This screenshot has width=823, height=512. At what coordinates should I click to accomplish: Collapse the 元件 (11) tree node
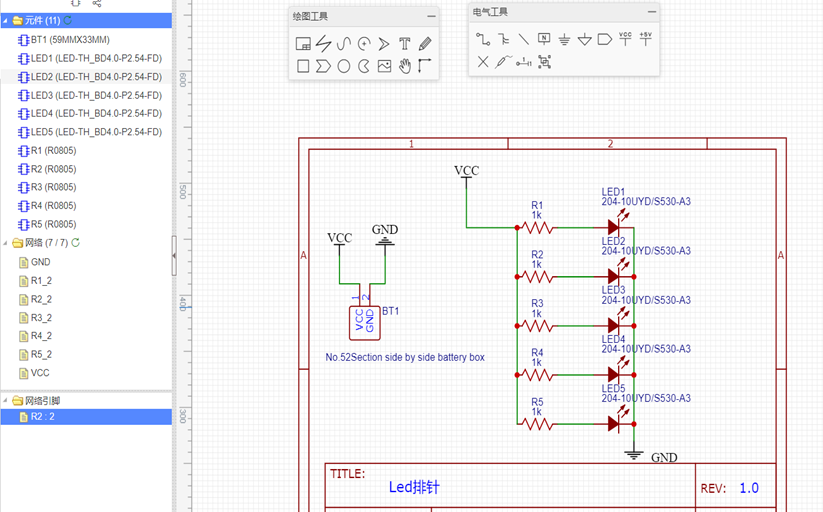(x=5, y=20)
